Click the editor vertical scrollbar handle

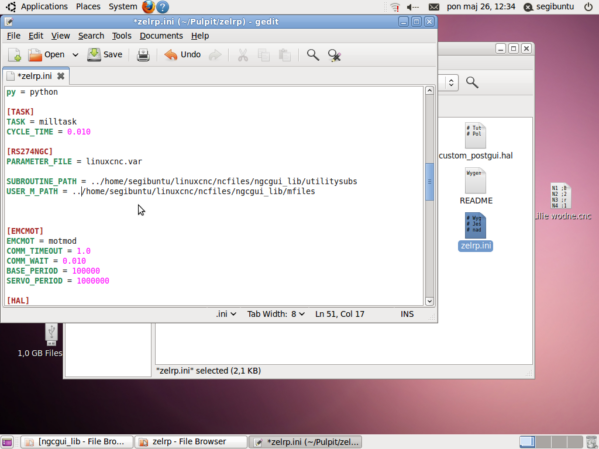(429, 182)
